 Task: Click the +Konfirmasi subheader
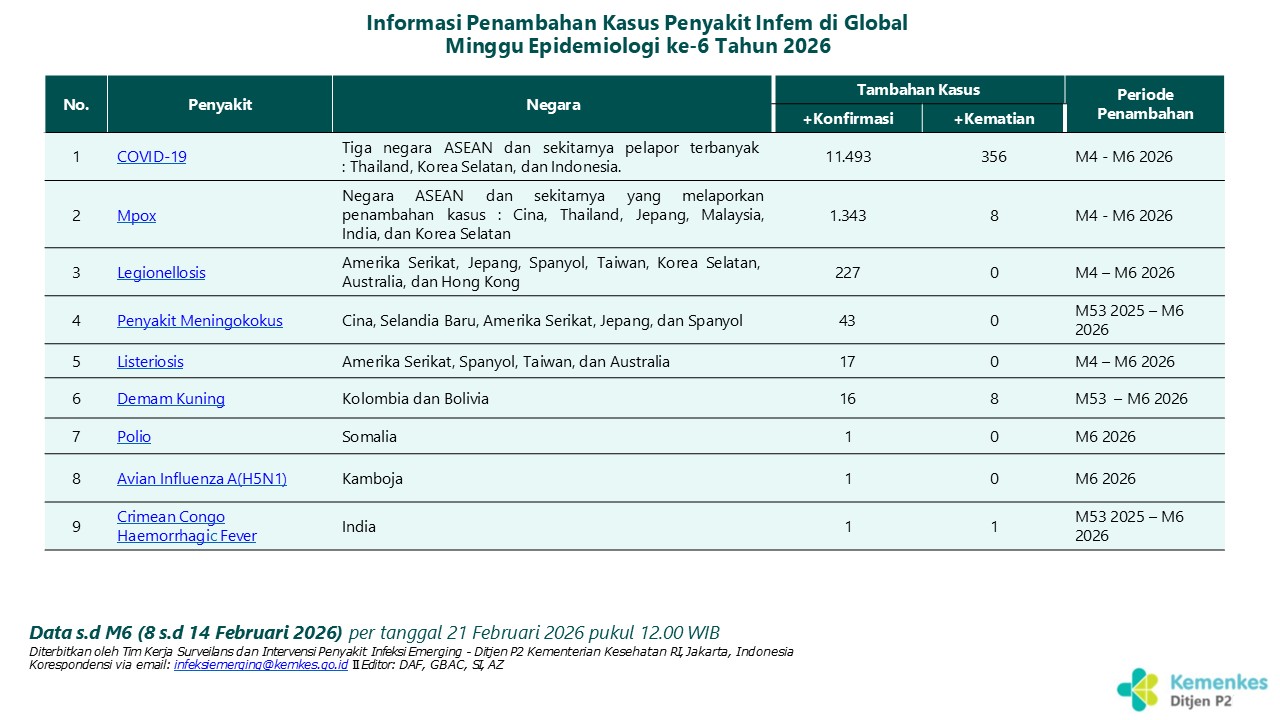848,119
